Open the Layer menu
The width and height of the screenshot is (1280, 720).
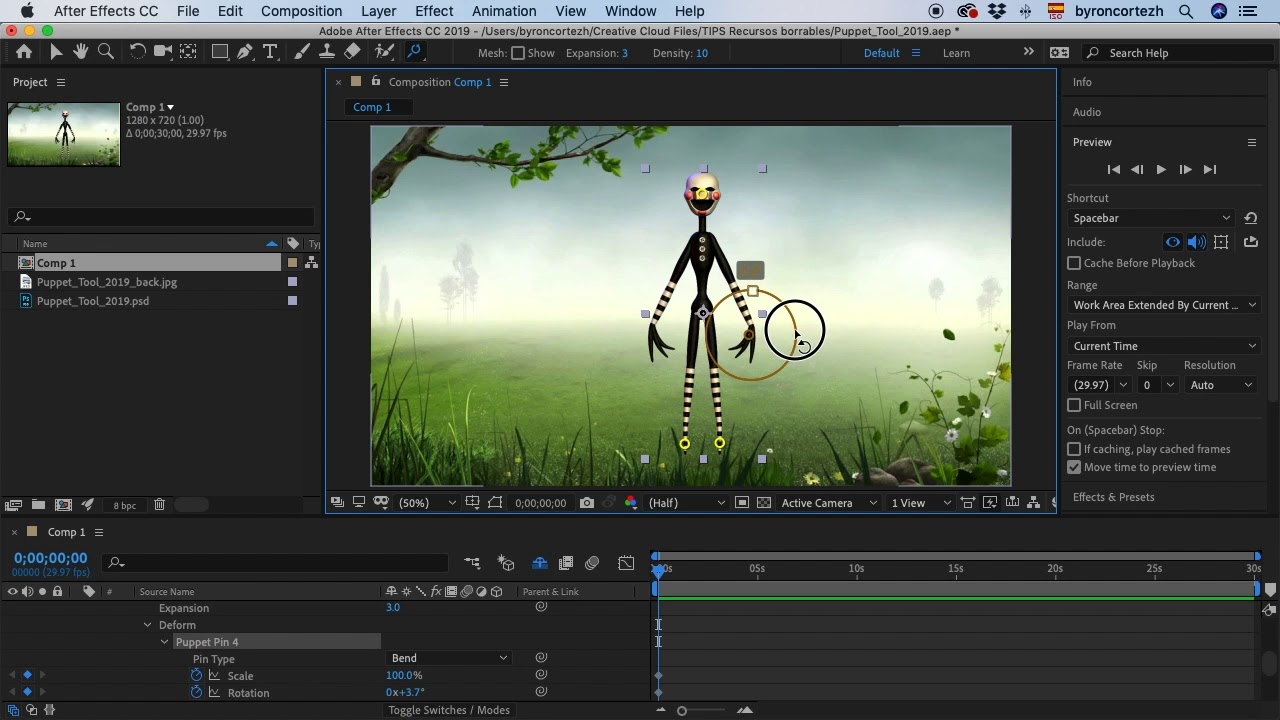point(378,11)
